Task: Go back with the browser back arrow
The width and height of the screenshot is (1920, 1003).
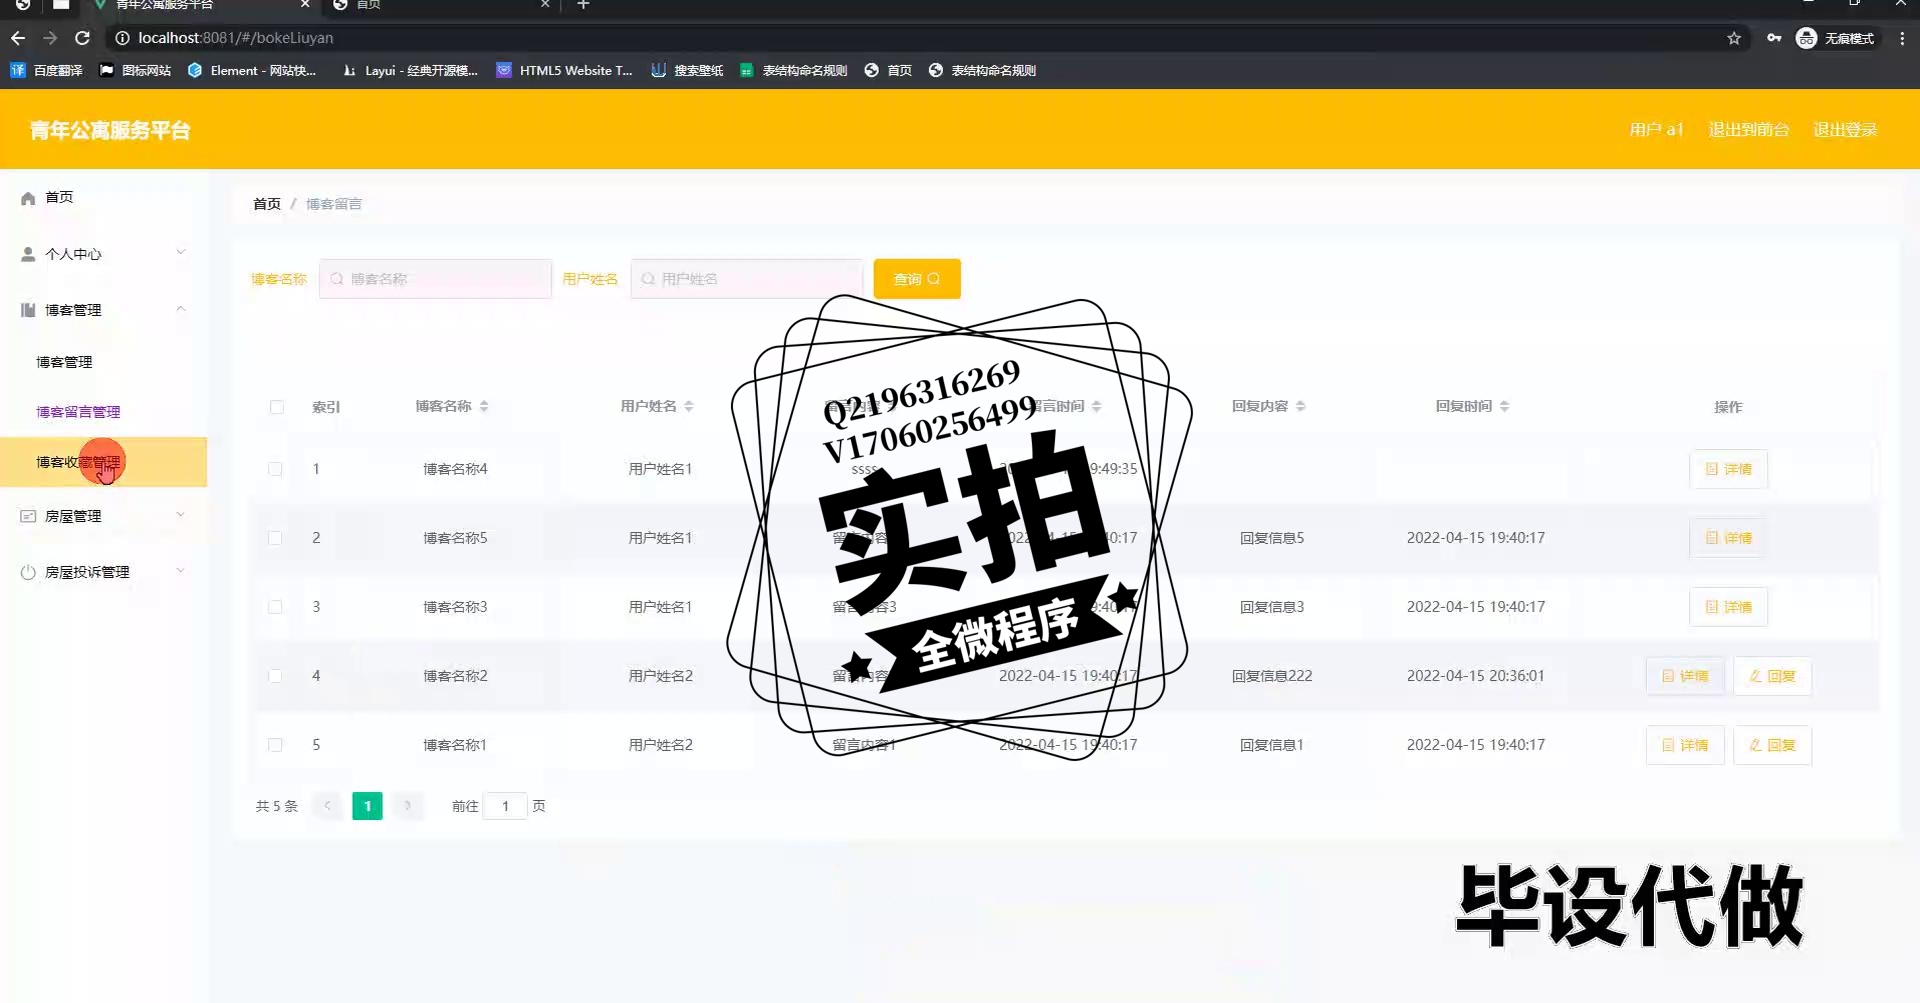Action: (18, 38)
